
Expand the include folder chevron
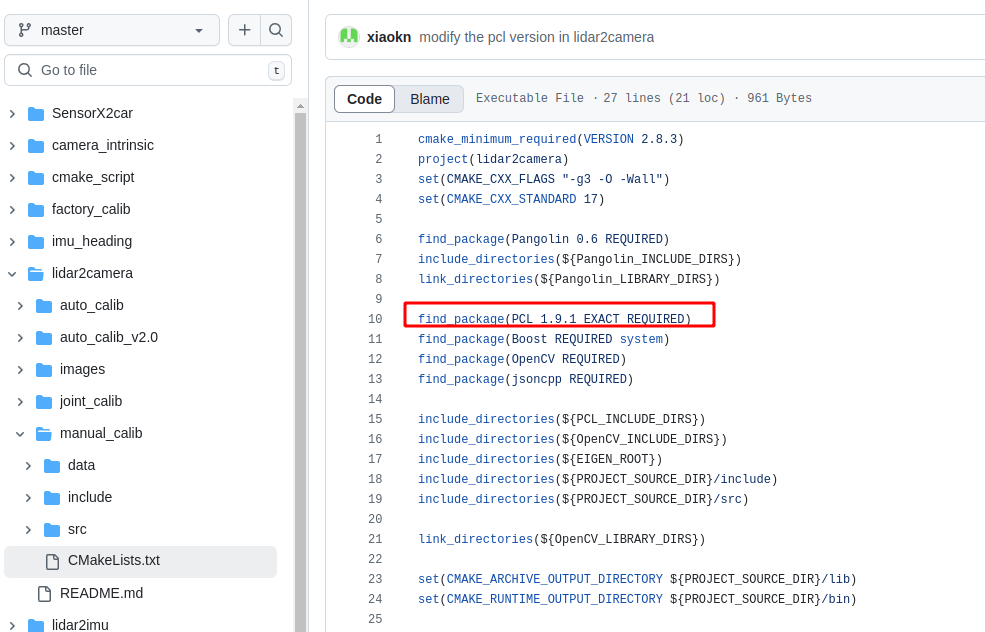[28, 498]
